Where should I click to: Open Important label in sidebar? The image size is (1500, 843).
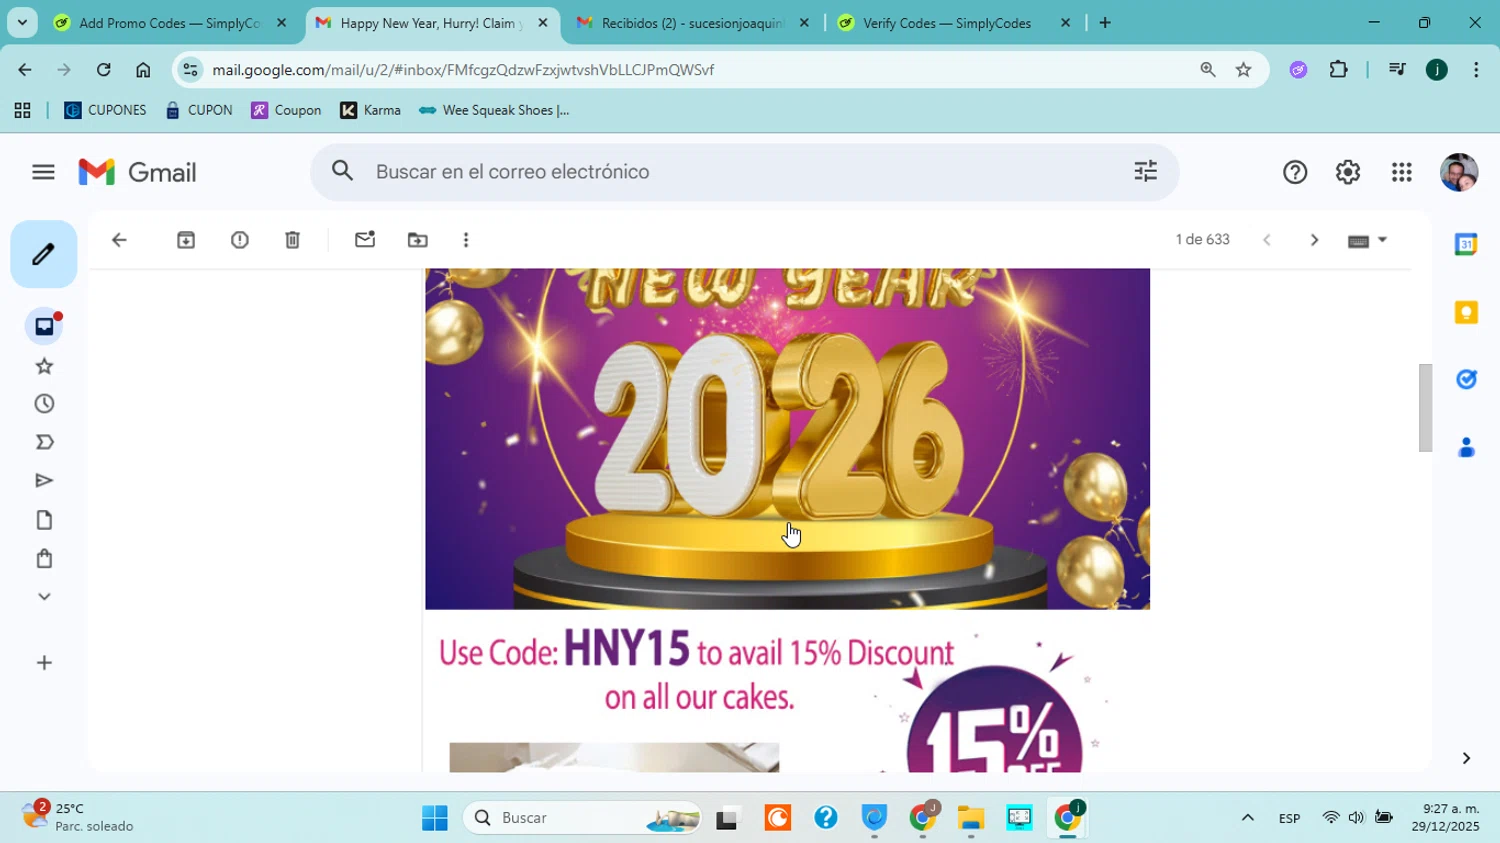click(x=44, y=442)
